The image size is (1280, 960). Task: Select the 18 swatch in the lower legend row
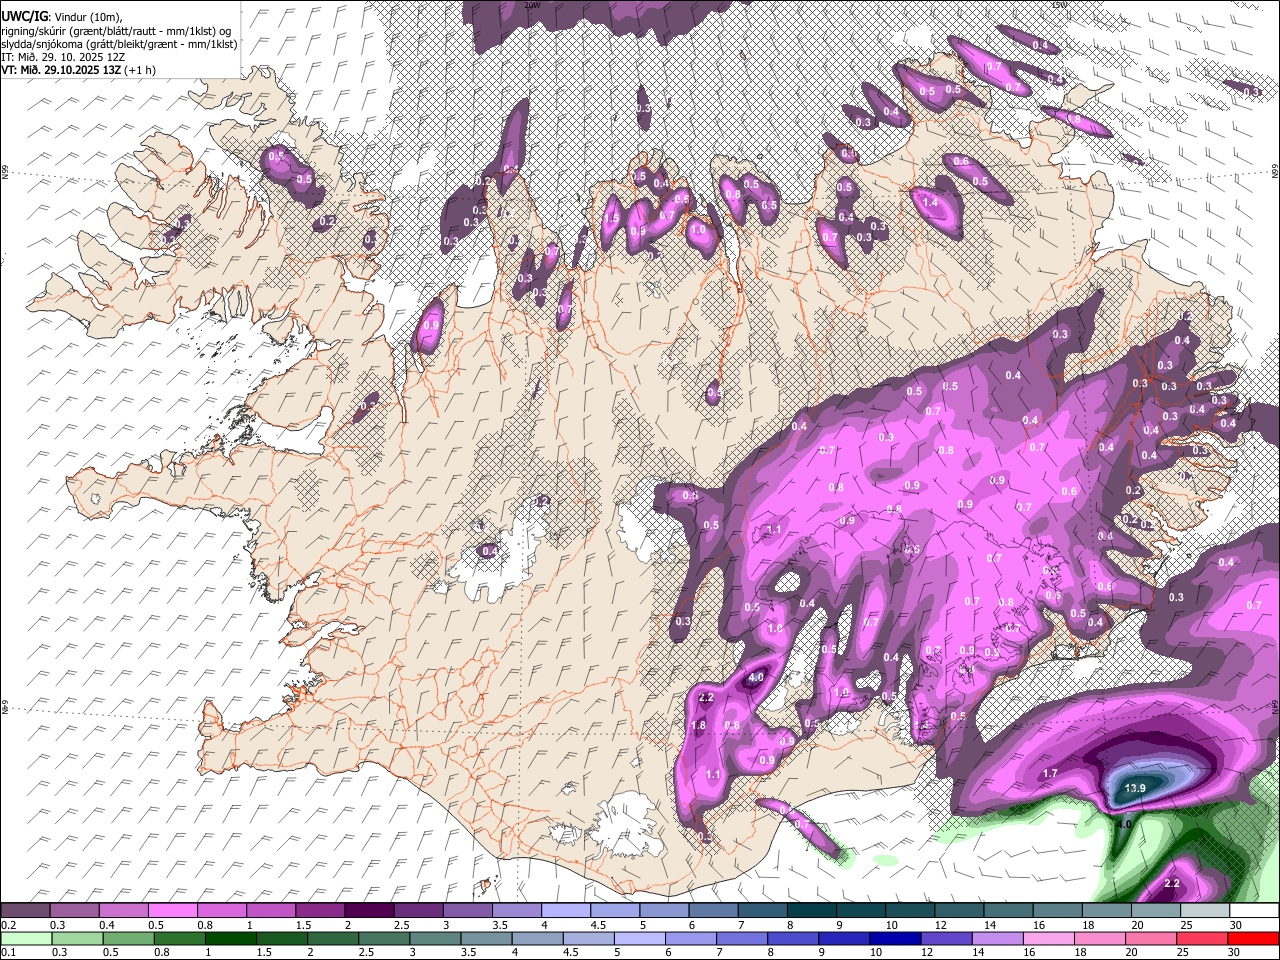point(1100,939)
